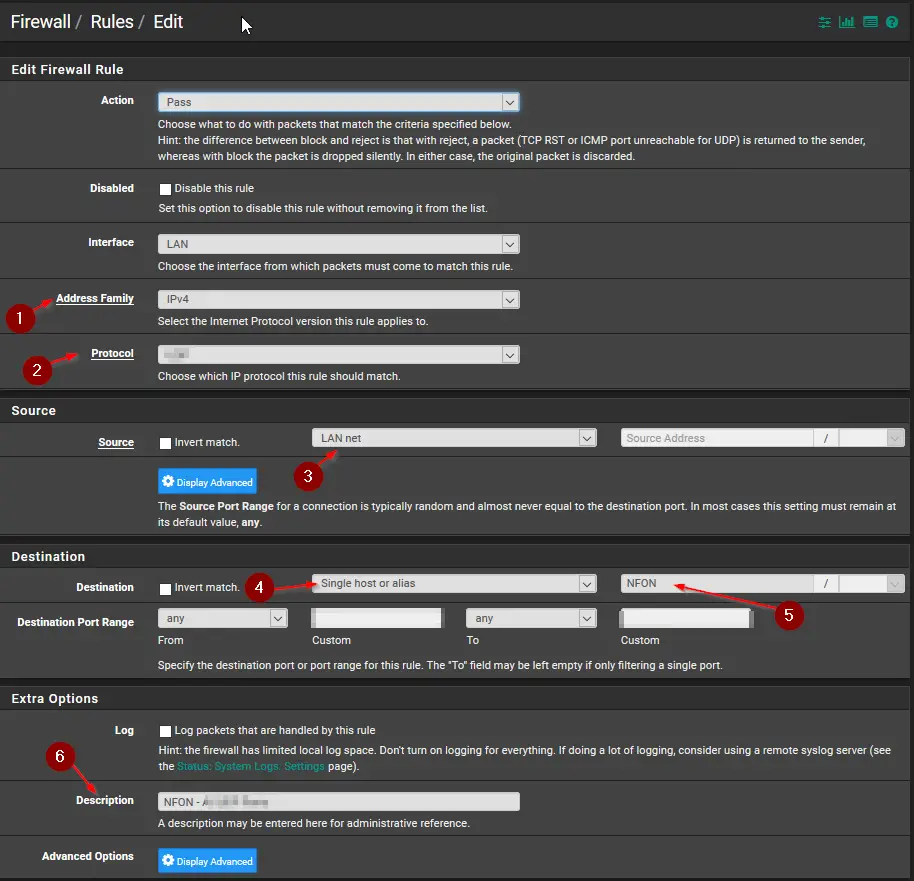Click the From Custom port input field
The image size is (914, 881).
click(377, 618)
